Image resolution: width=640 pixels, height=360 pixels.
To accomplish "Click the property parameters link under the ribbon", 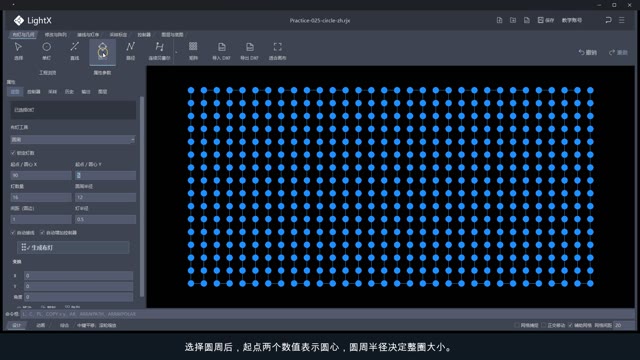I will (102, 73).
